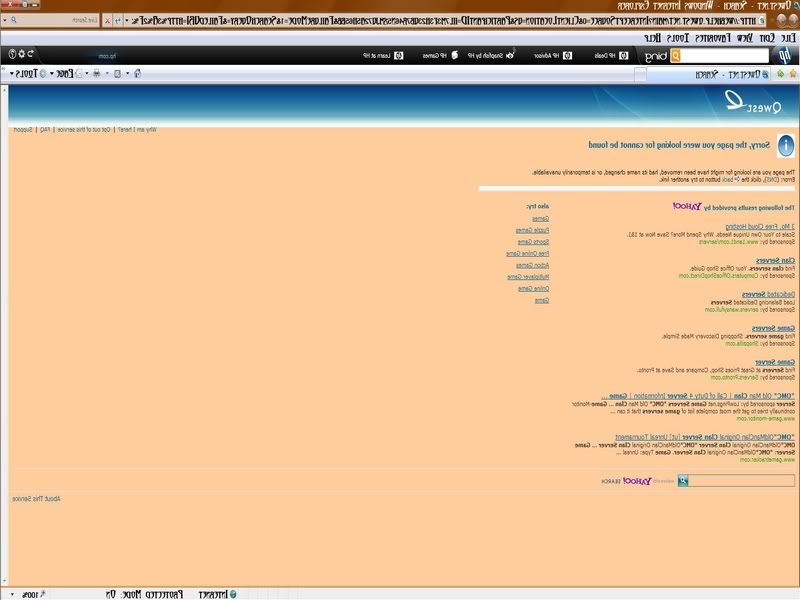The width and height of the screenshot is (800, 600).
Task: Open HP Deals from the HP toolbar
Action: click(611, 56)
